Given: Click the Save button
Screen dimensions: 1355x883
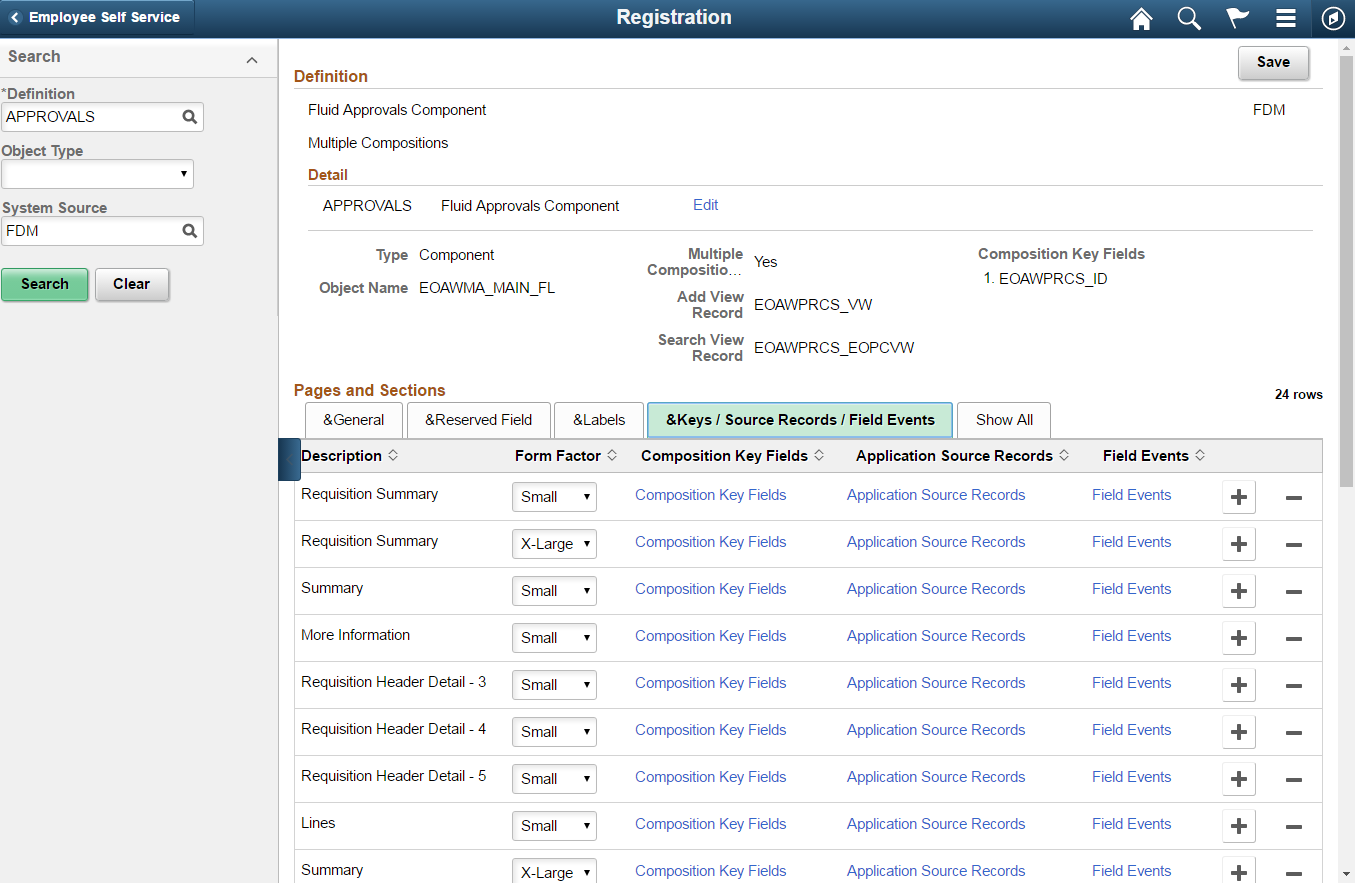Looking at the screenshot, I should click(x=1273, y=62).
